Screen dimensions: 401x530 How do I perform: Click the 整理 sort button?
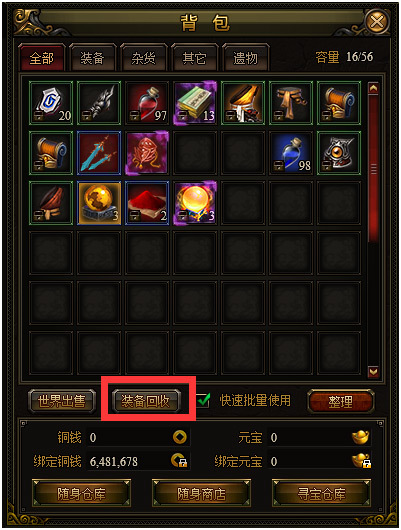point(340,401)
